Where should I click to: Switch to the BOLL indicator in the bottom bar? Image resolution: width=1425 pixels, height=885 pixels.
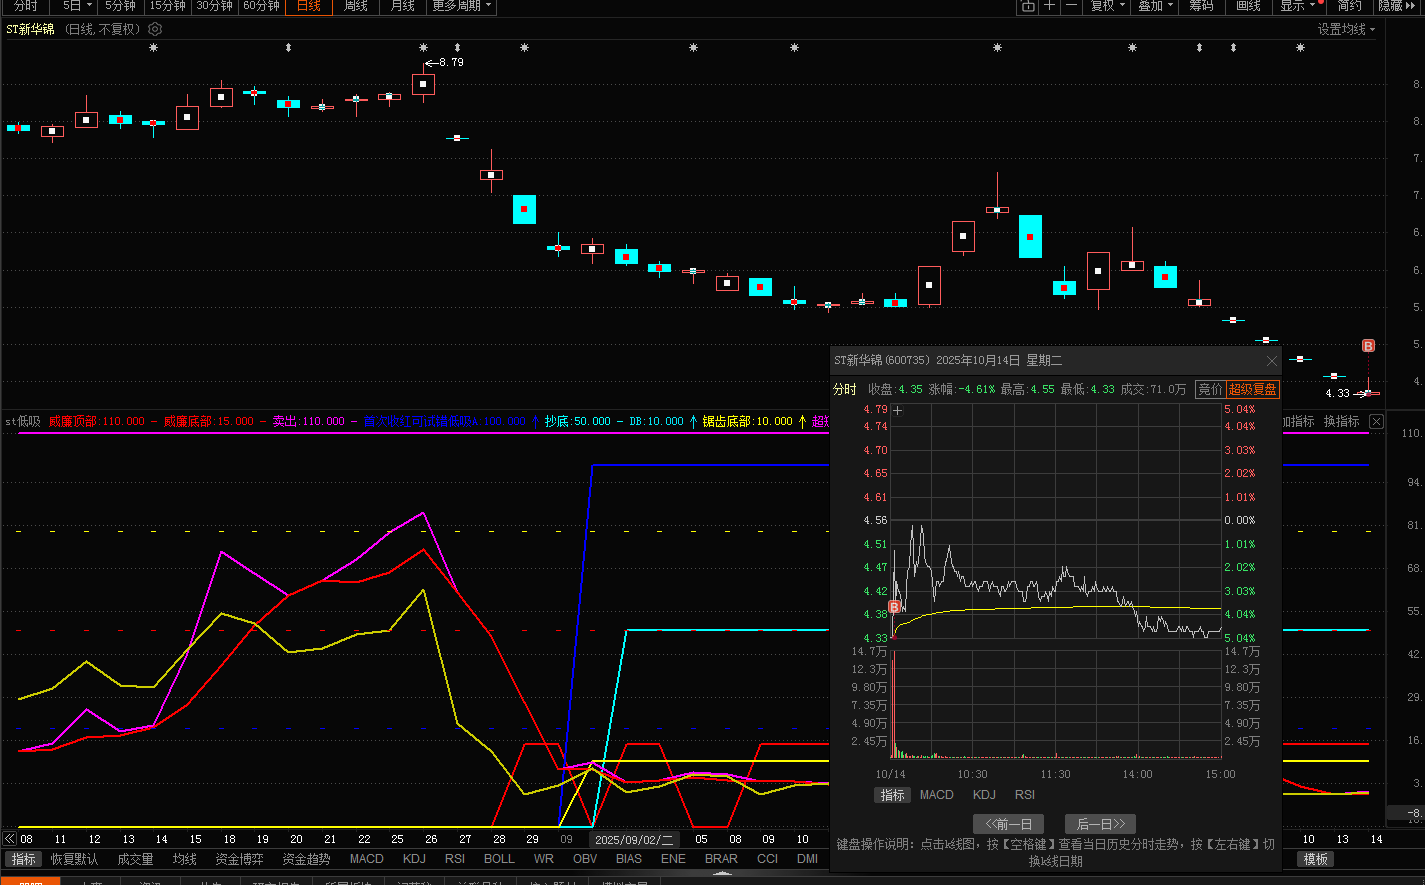point(499,859)
